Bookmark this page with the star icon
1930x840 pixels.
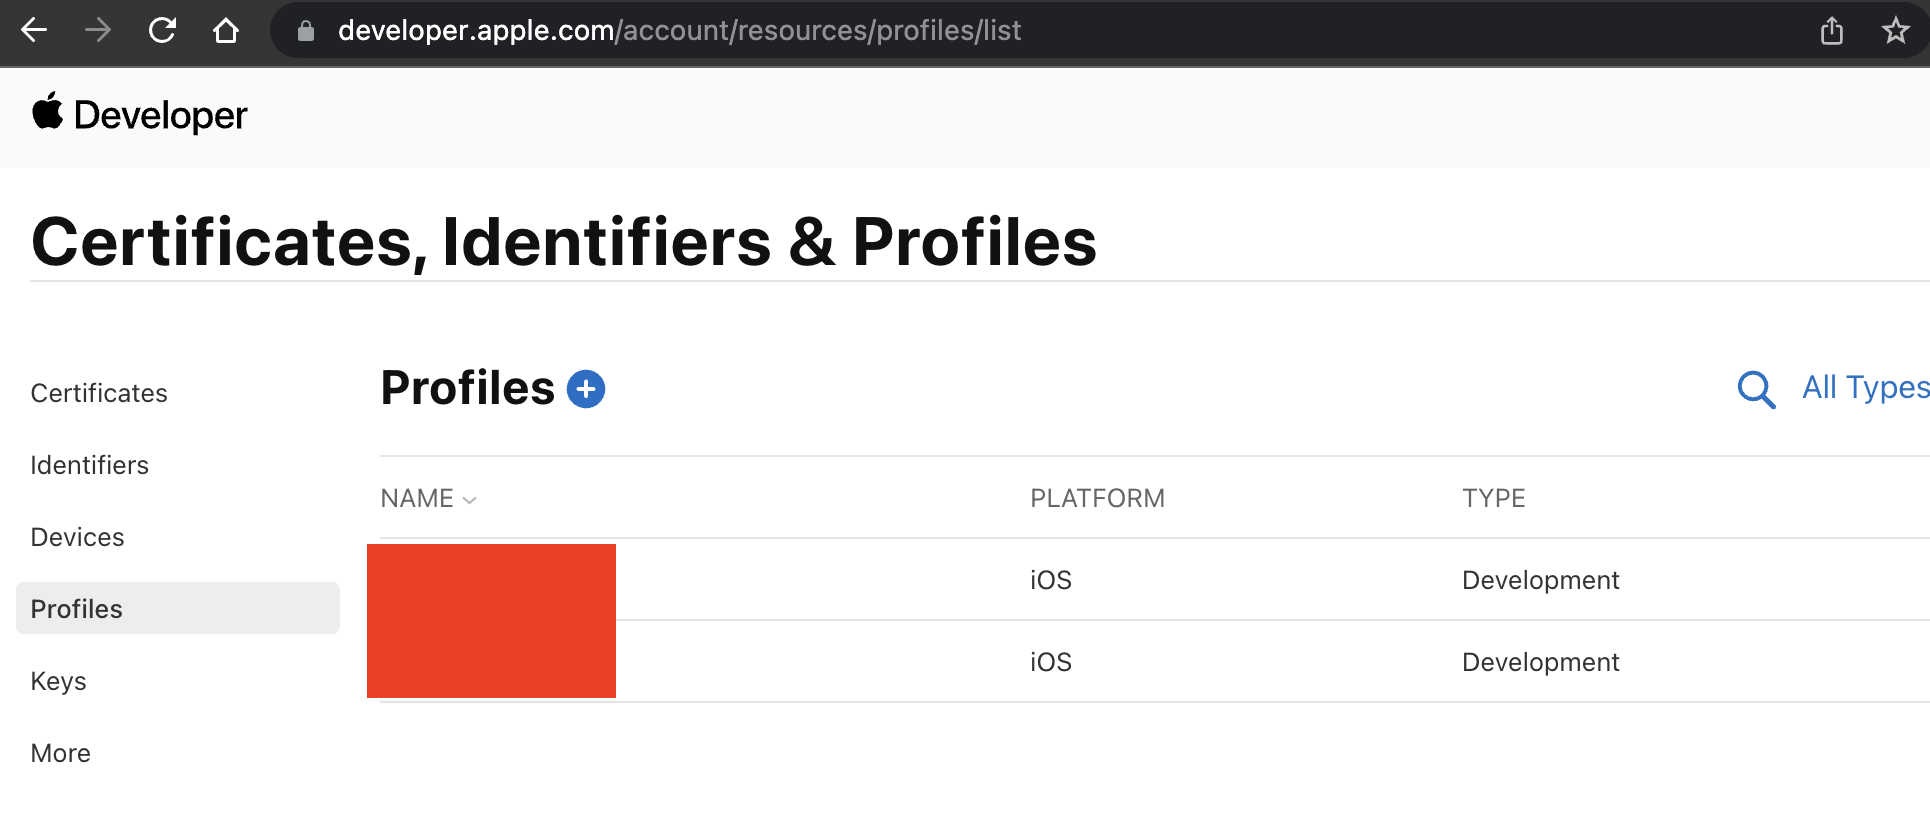click(x=1895, y=31)
